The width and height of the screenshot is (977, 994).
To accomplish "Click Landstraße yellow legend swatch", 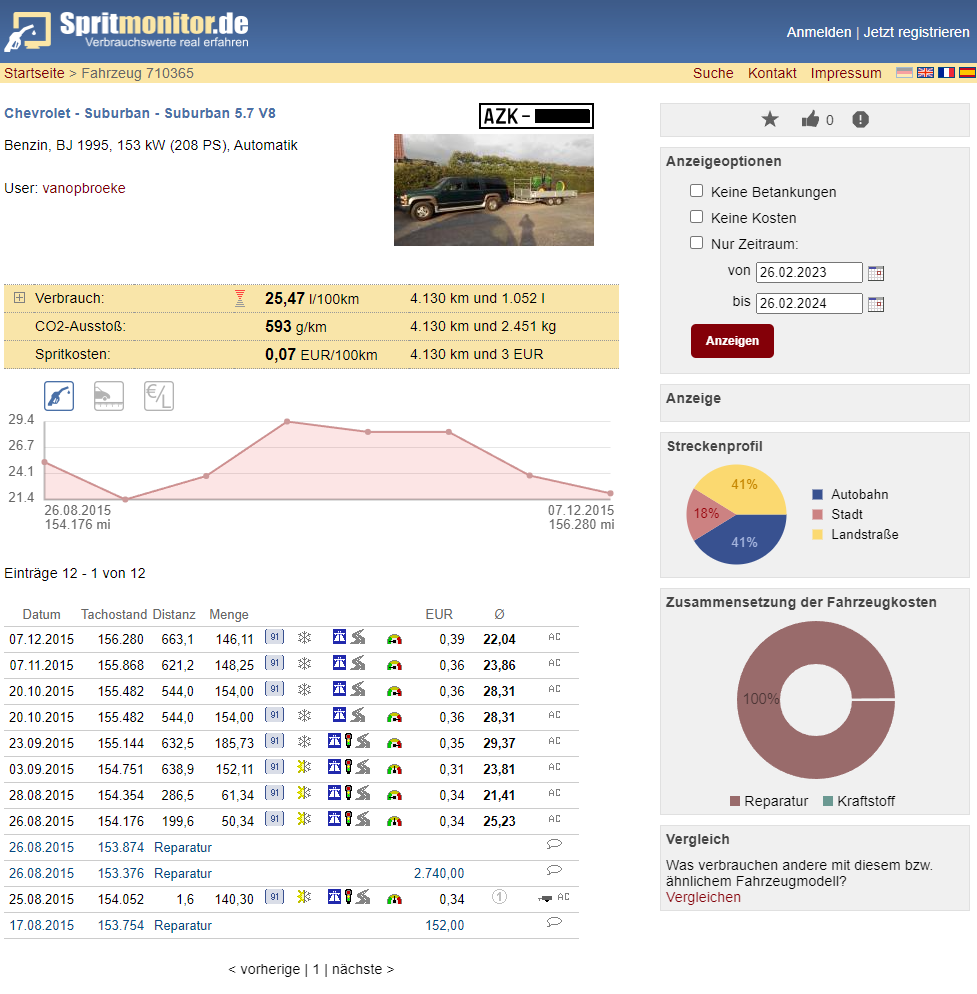I will point(818,534).
